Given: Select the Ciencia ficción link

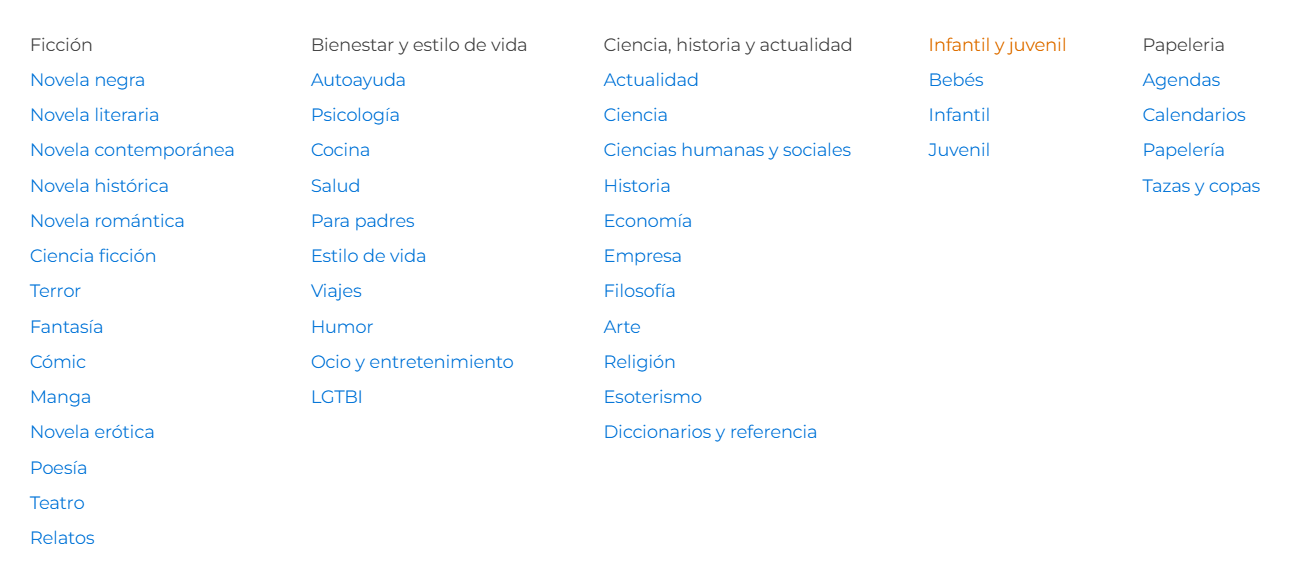Looking at the screenshot, I should point(93,256).
